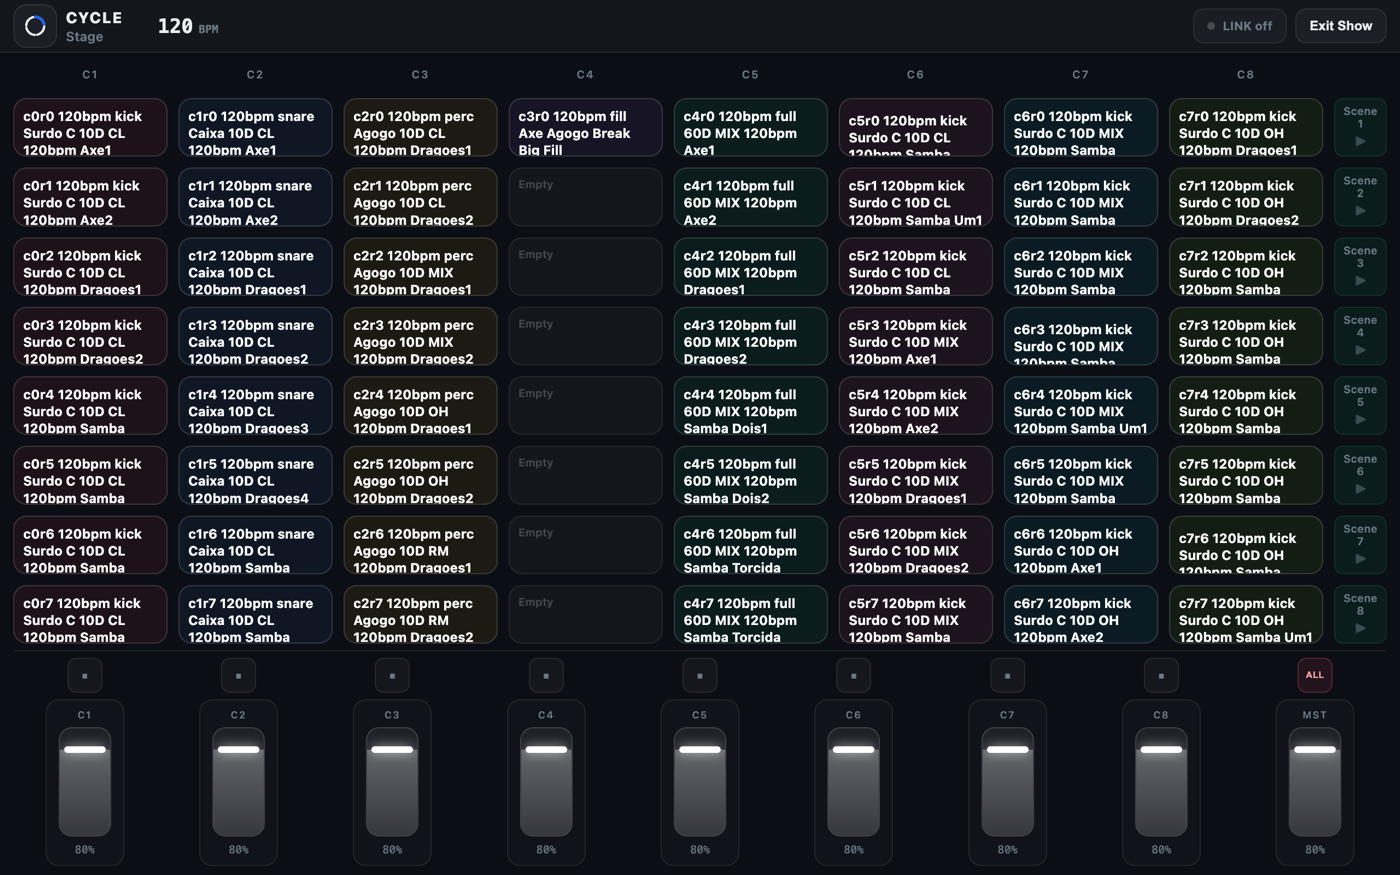Viewport: 1400px width, 875px height.
Task: Trigger clip c1r4 snare Dragoes3
Action: [255, 406]
